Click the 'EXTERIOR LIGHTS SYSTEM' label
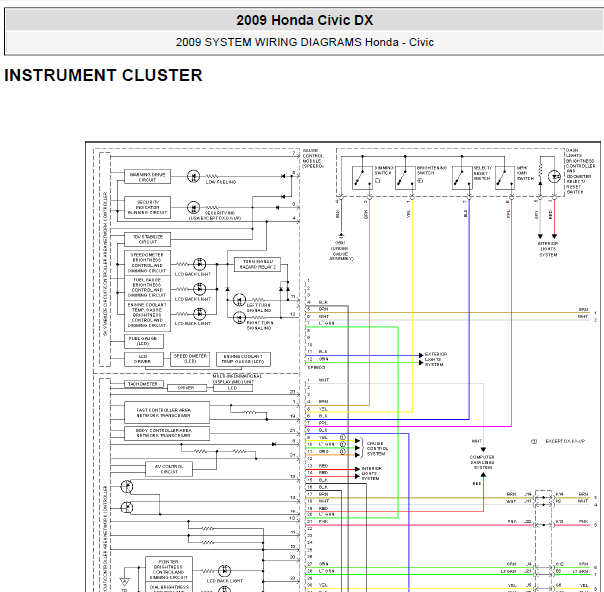The height and width of the screenshot is (592, 604). 436,359
